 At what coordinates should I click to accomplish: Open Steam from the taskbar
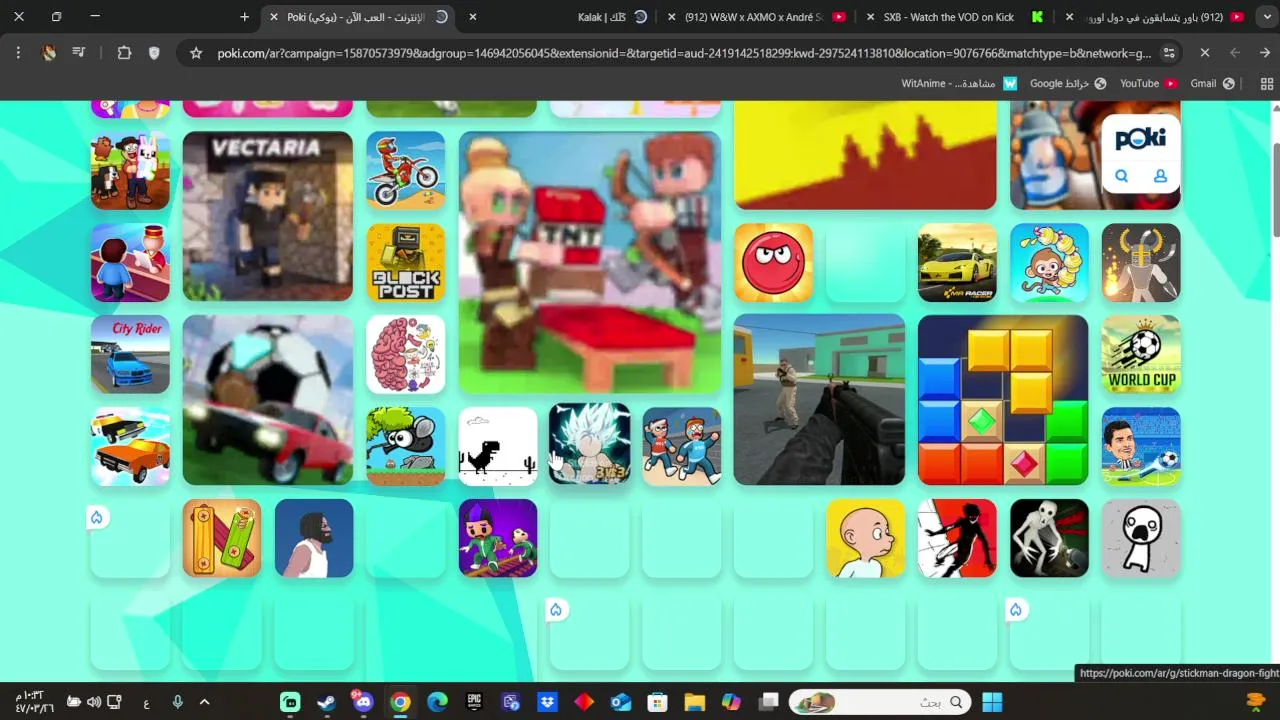[x=326, y=702]
